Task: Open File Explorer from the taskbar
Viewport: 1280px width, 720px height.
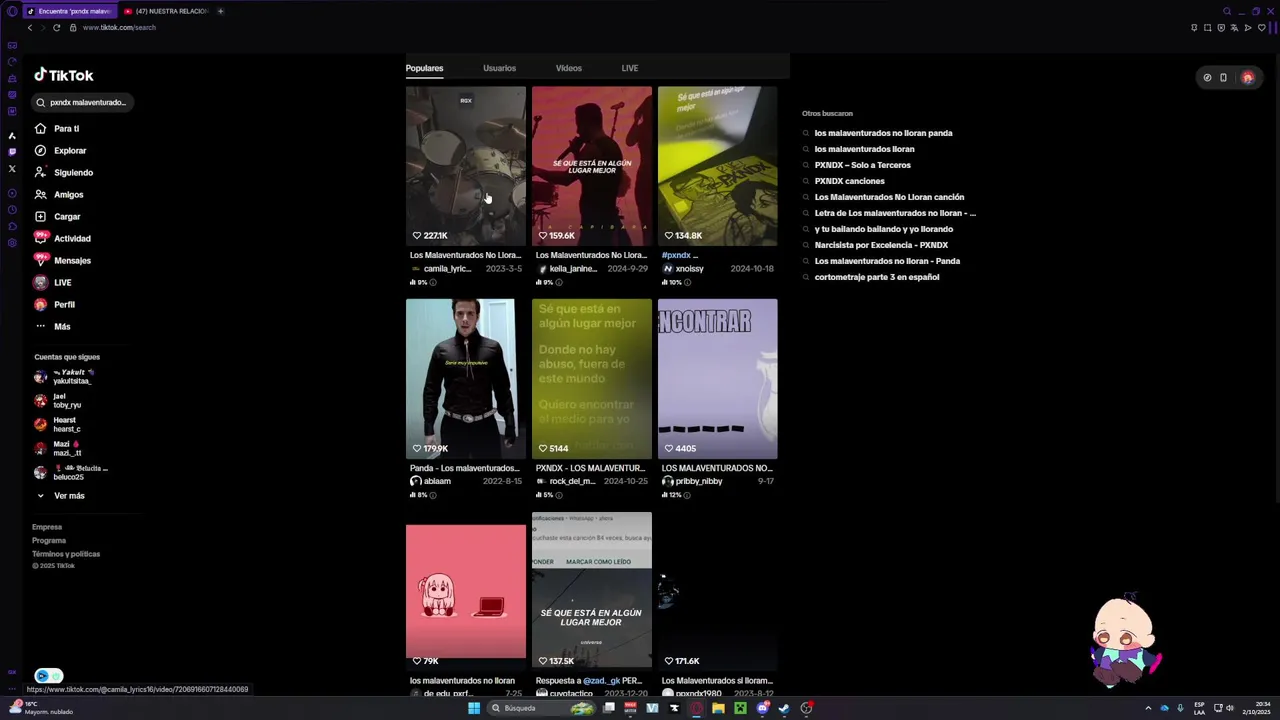Action: pos(718,708)
